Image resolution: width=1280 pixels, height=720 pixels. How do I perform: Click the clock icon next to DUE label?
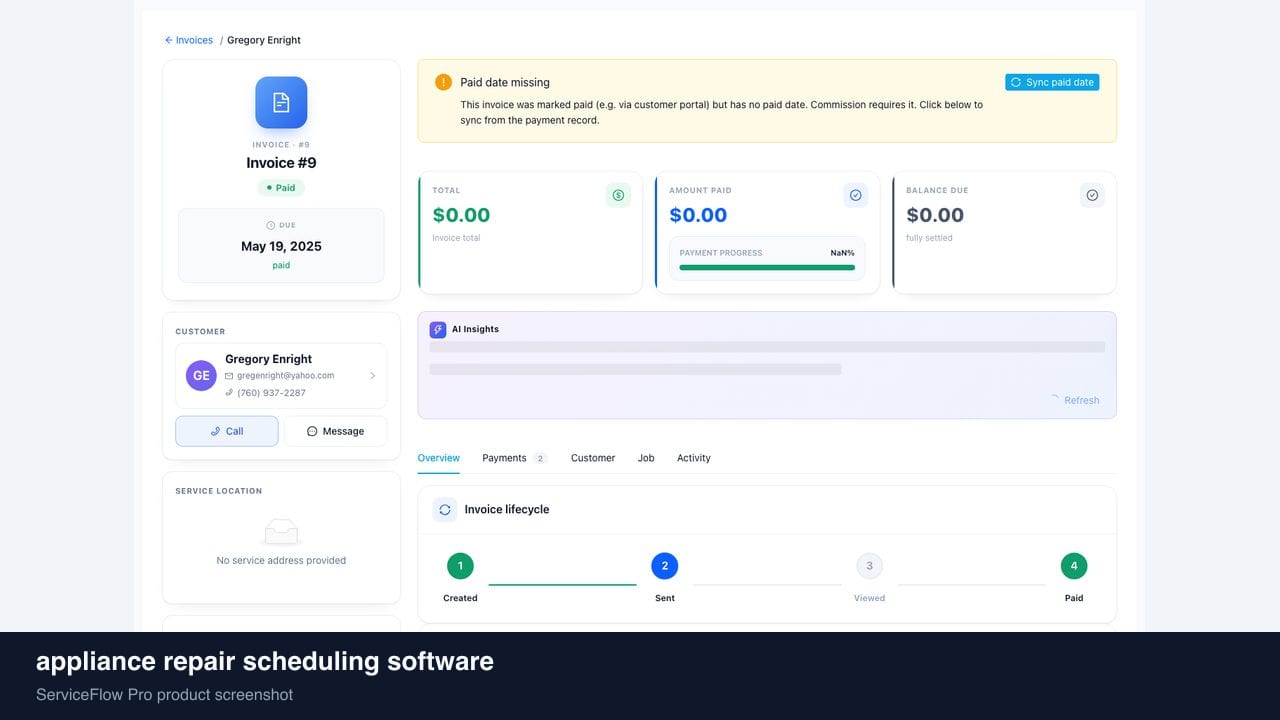coord(270,225)
